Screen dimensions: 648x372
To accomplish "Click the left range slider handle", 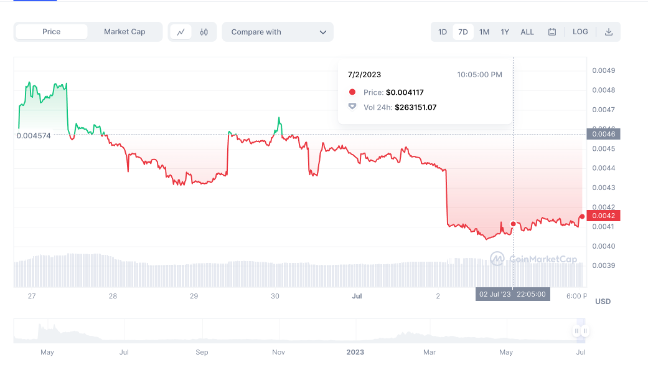I will tap(577, 331).
